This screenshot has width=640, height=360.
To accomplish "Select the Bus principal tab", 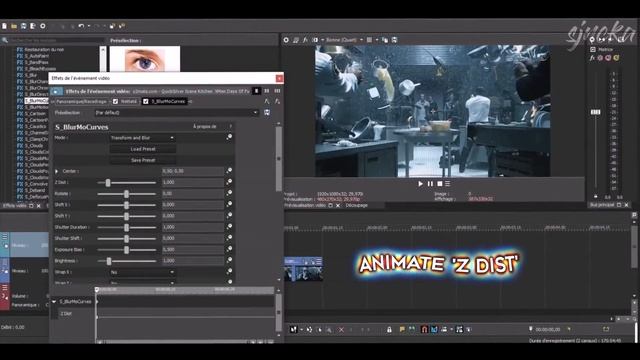I will click(x=602, y=205).
